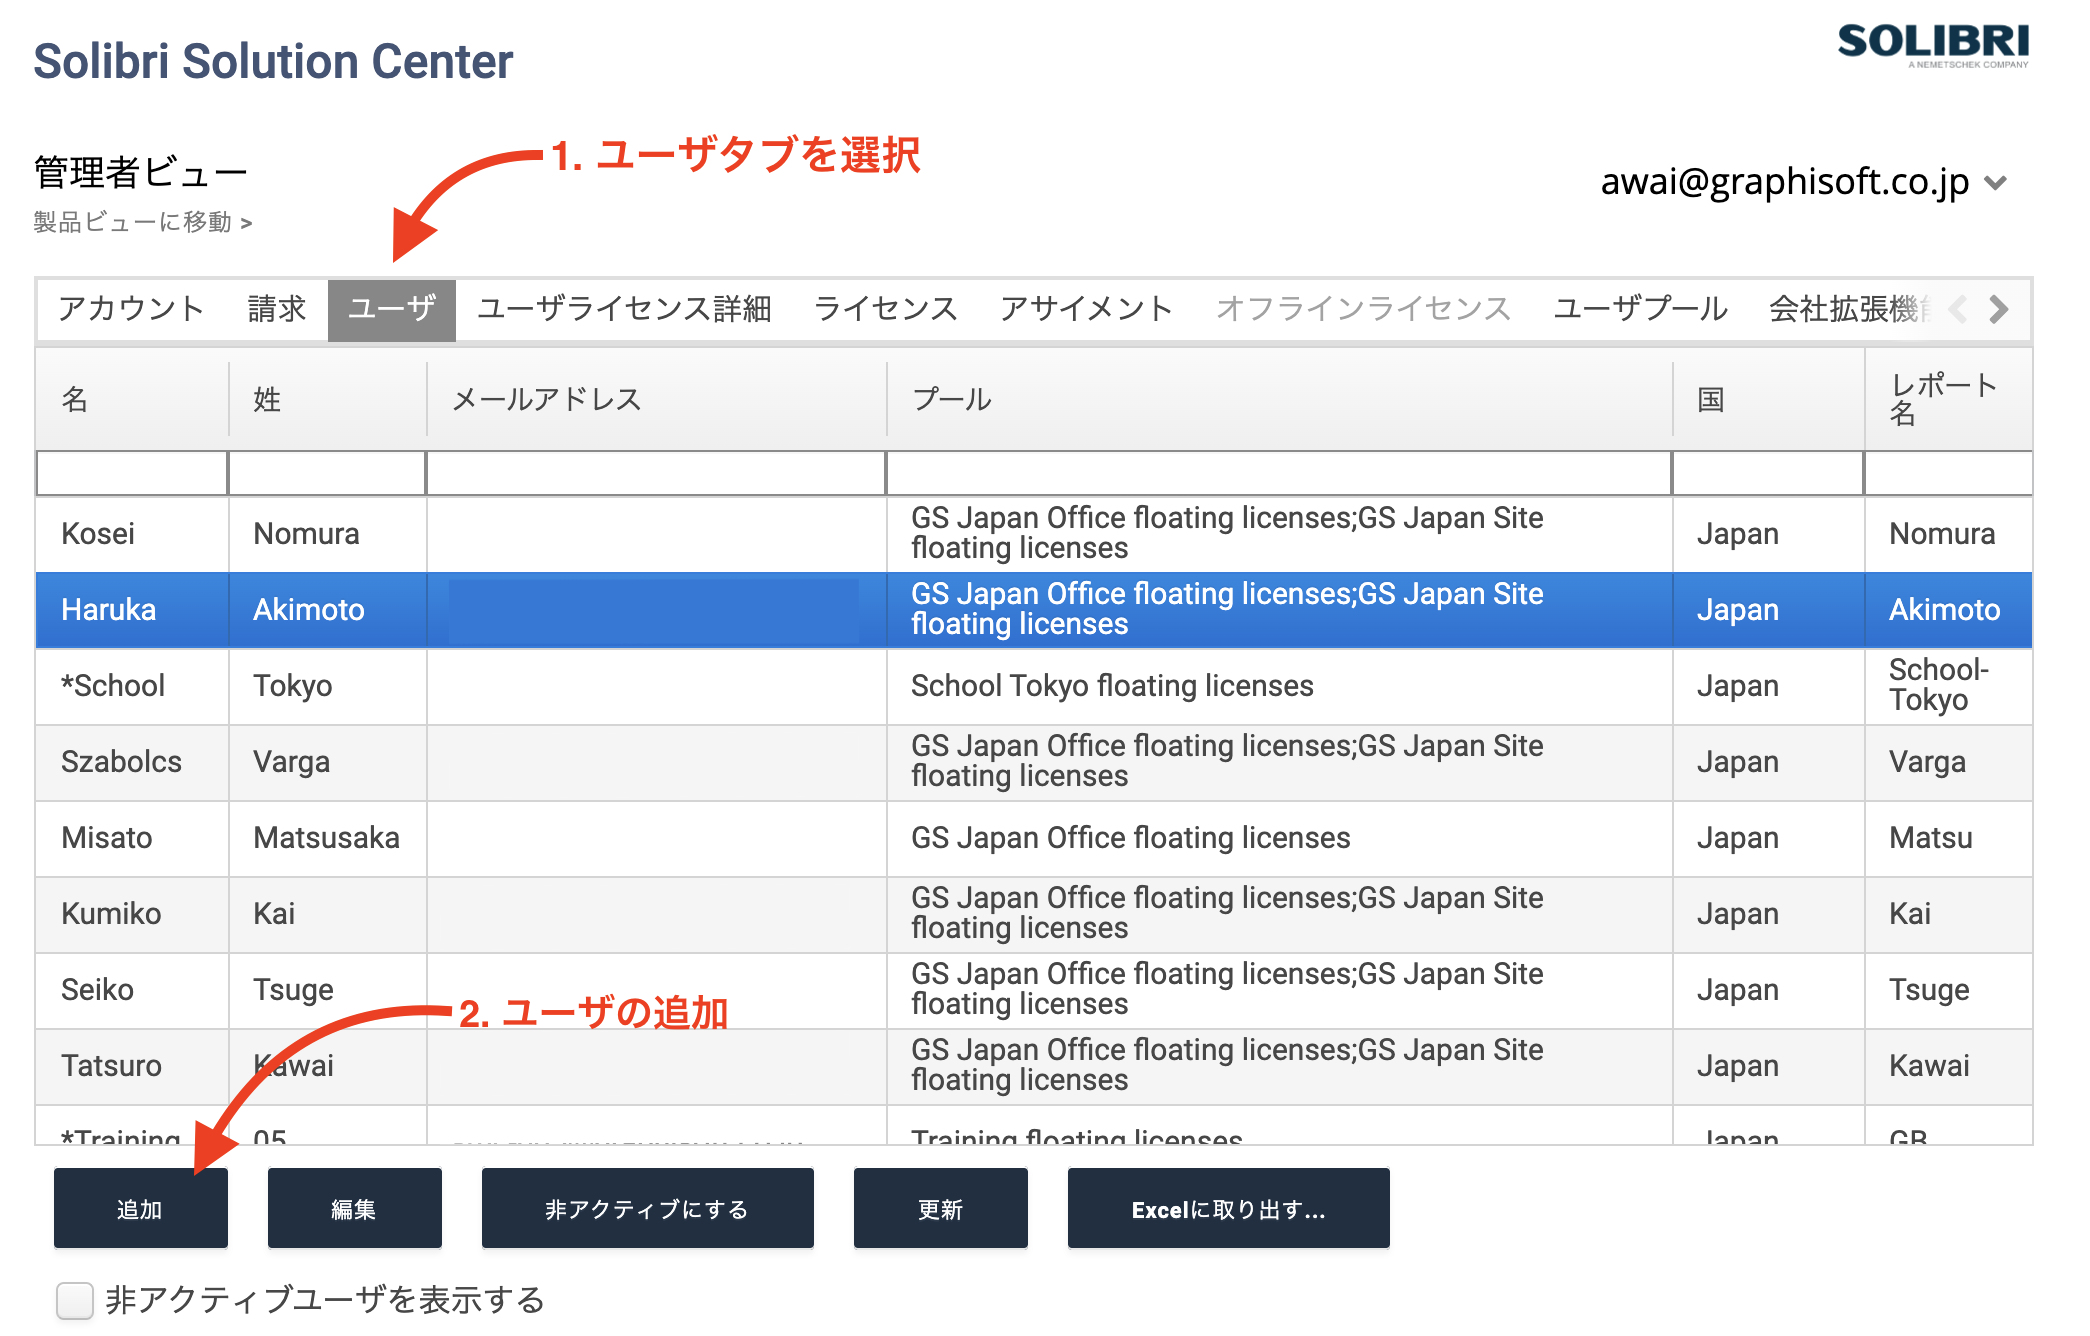Focus the 名 column filter field
2090x1336 pixels.
point(132,473)
